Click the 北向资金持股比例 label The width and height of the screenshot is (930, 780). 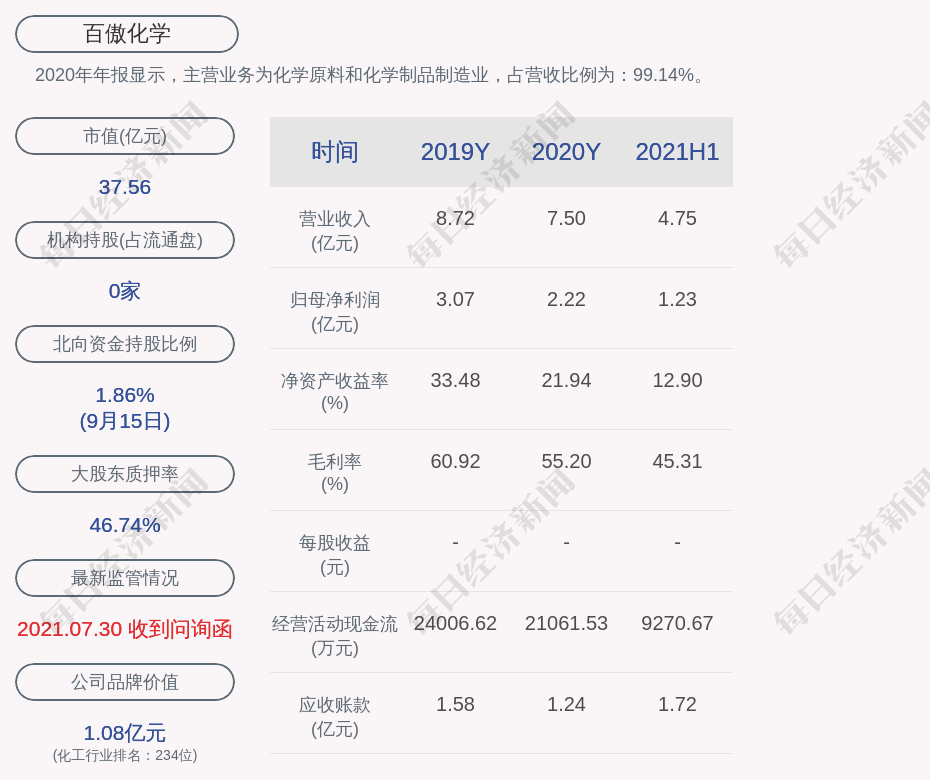(x=125, y=343)
